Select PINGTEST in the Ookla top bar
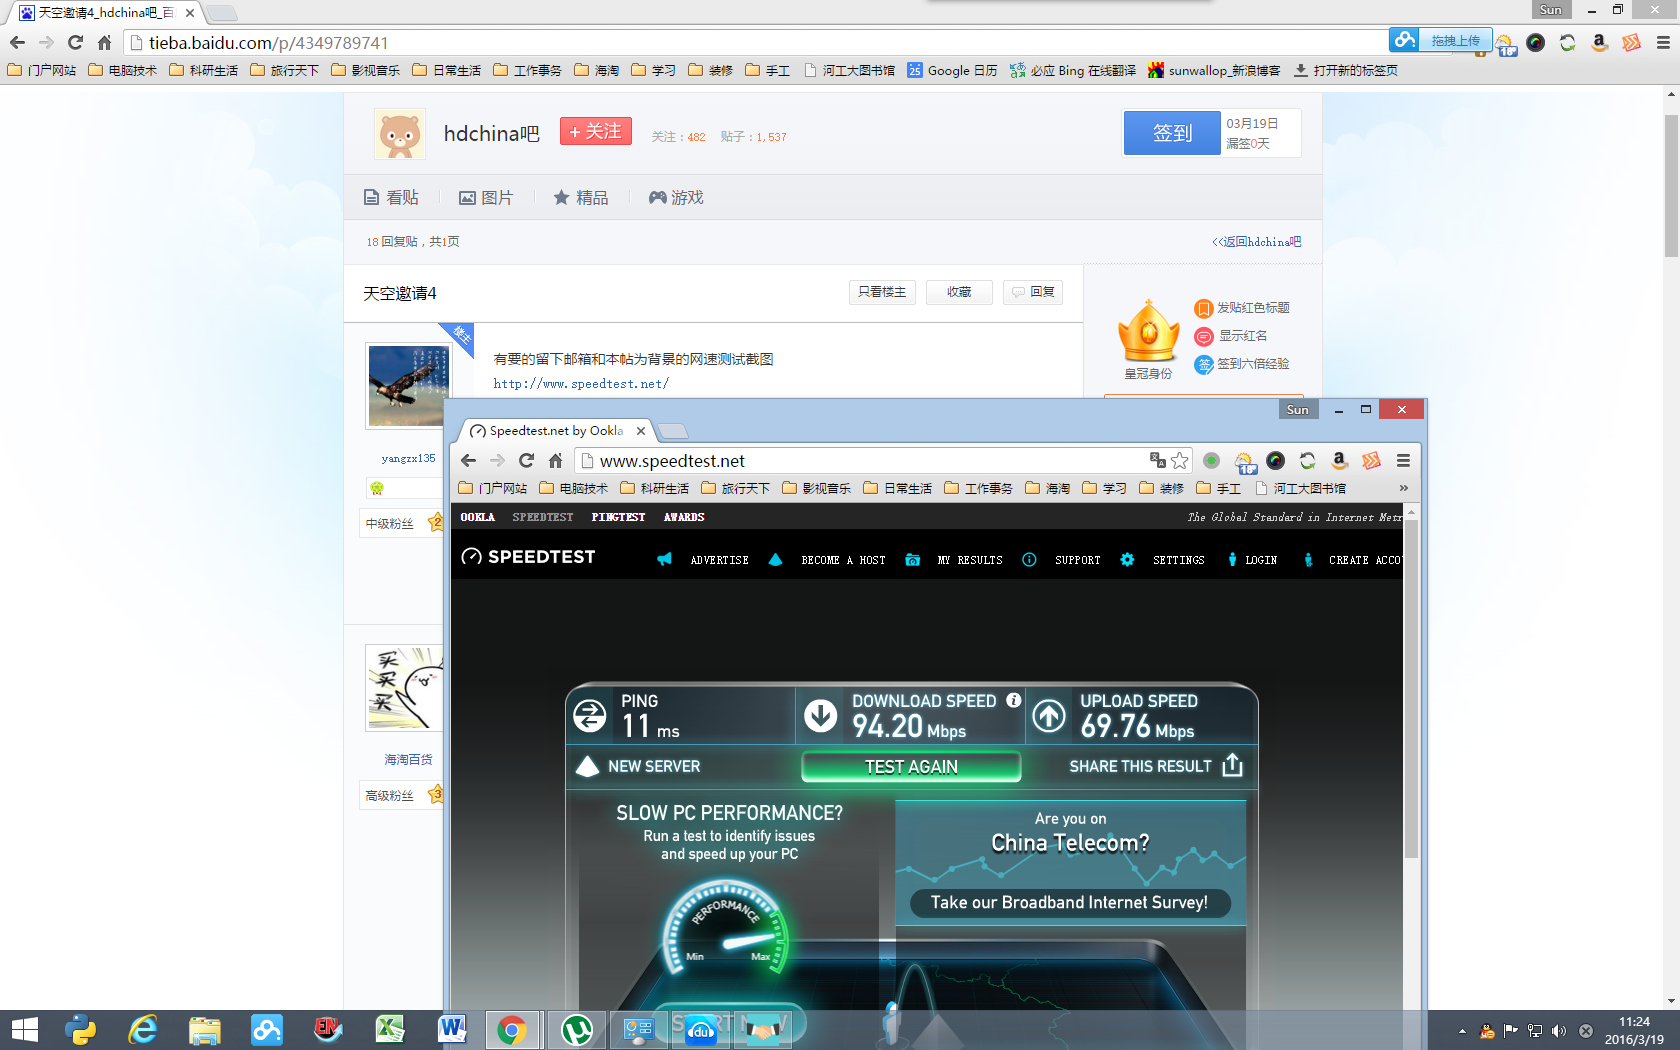Viewport: 1680px width, 1050px height. tap(618, 517)
